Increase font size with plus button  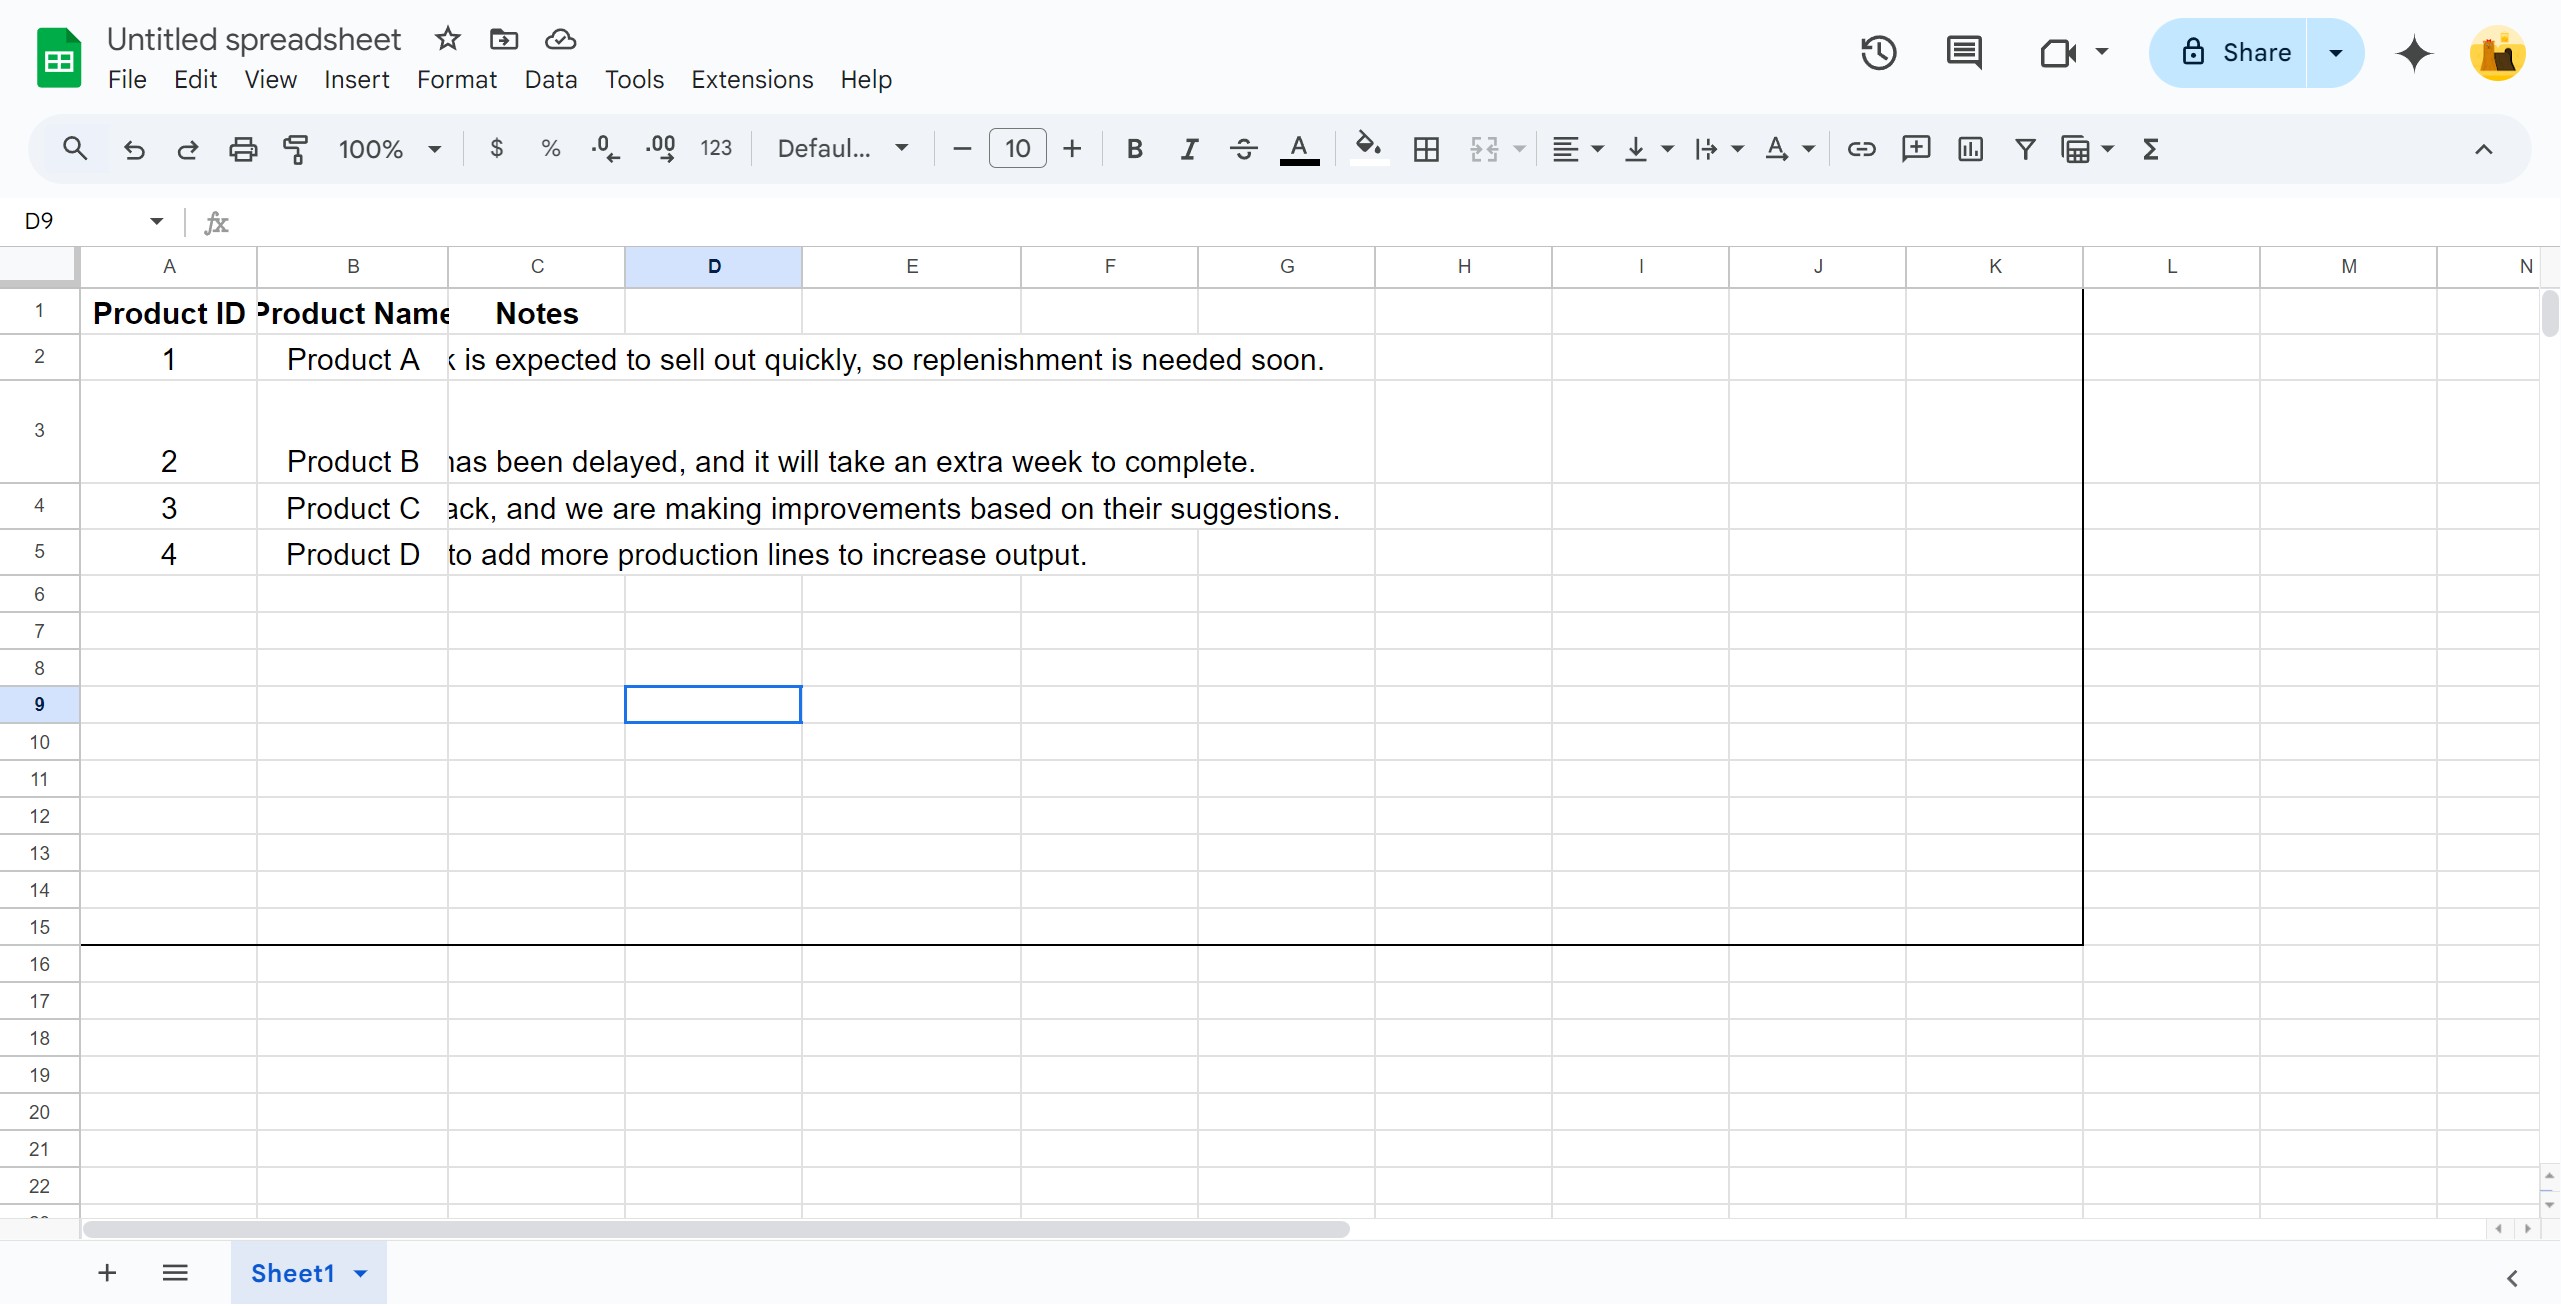(x=1072, y=149)
